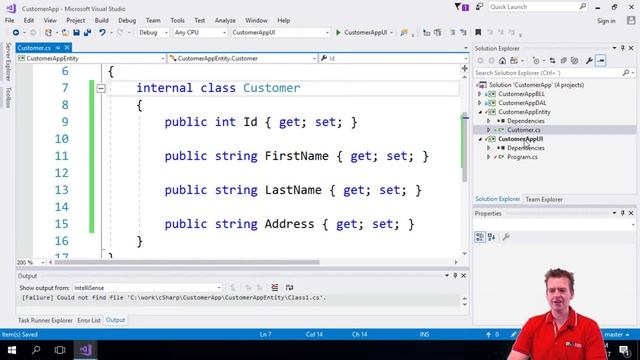Collapse the Customer class code outline
The width and height of the screenshot is (640, 360).
(x=101, y=88)
